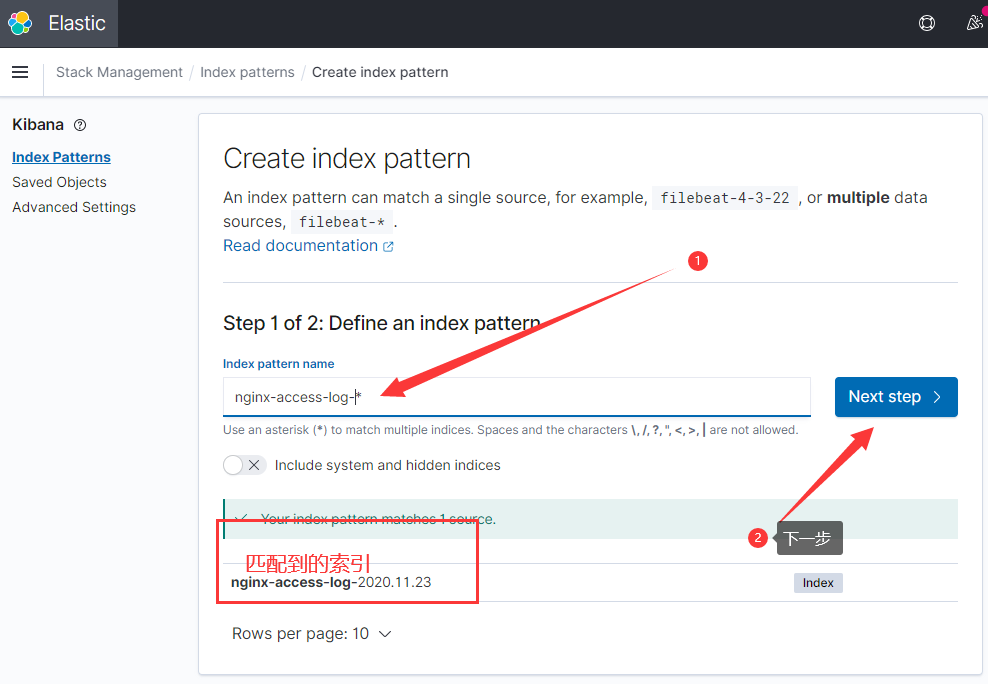Select Saved Objects in the sidebar
988x684 pixels.
point(59,182)
